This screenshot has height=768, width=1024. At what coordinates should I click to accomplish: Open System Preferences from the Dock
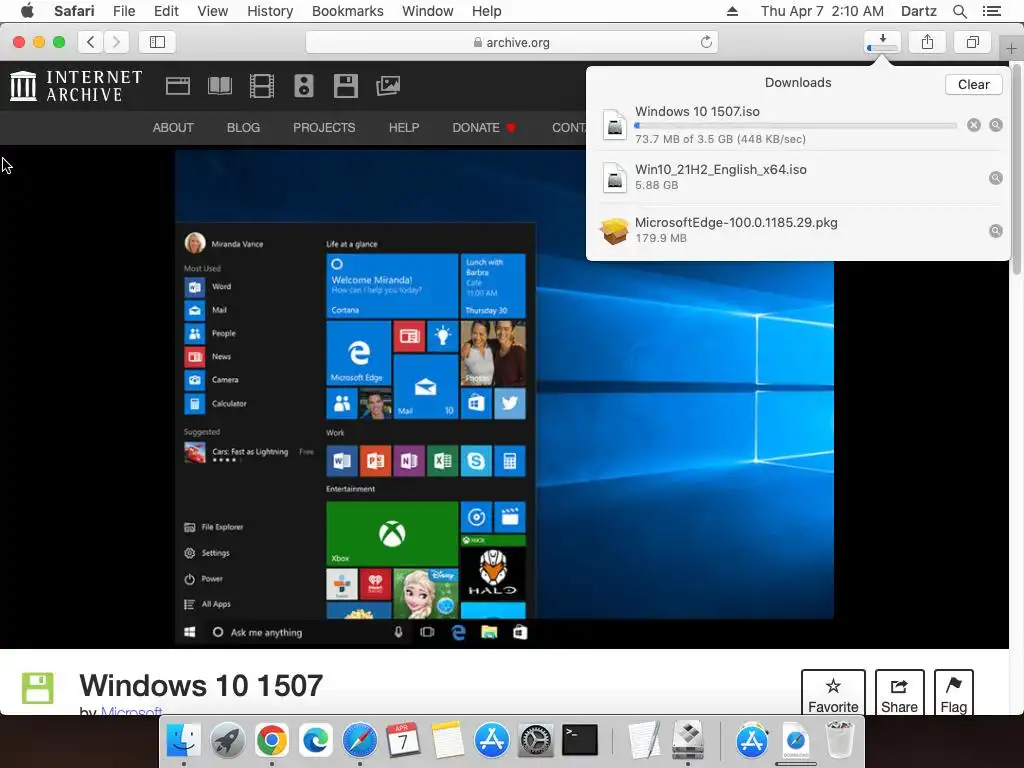(x=536, y=741)
